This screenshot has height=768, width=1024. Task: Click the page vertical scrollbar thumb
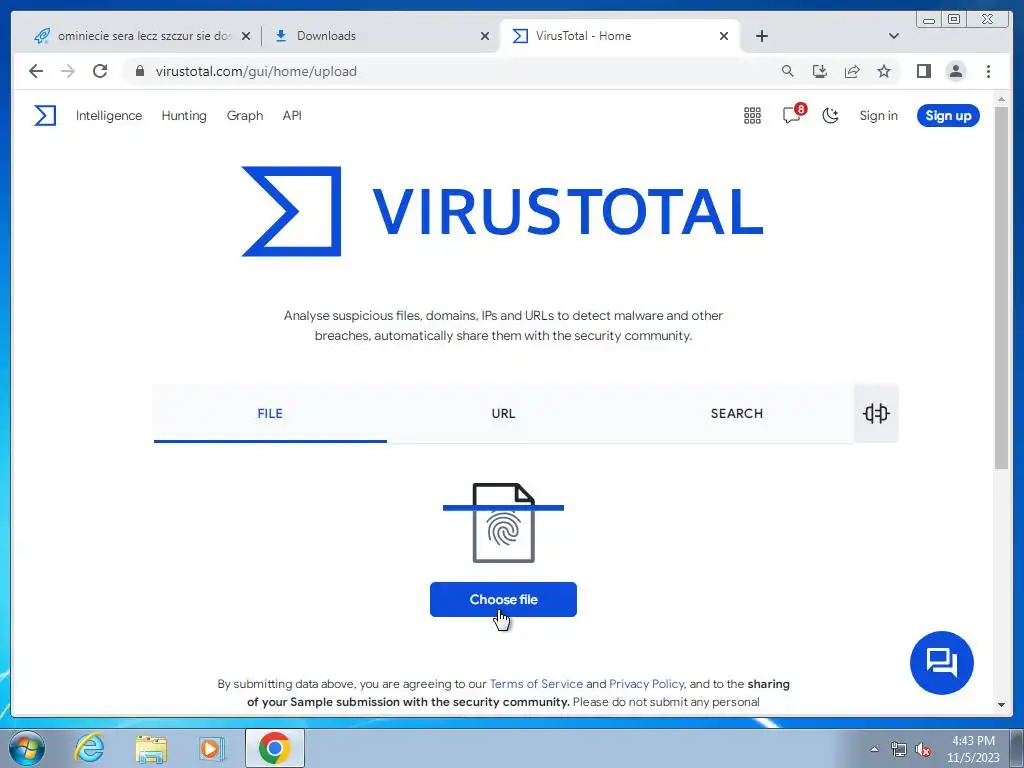pos(1001,287)
